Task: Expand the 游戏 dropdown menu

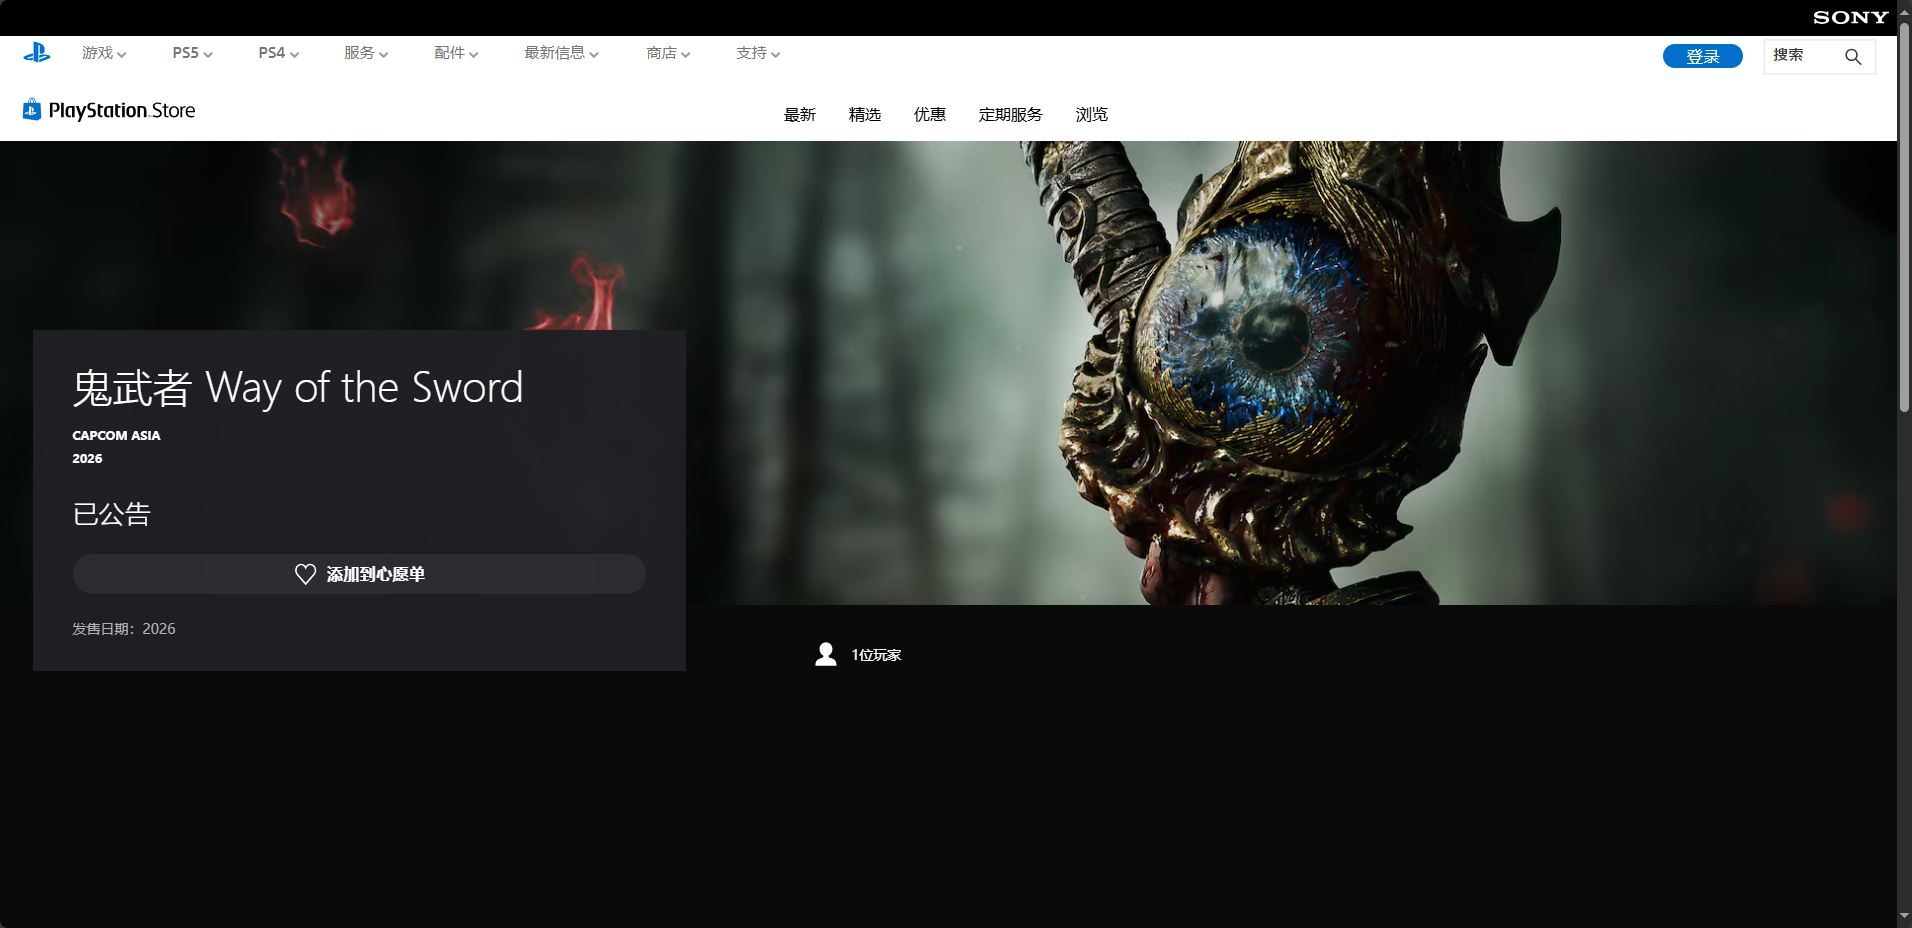Action: click(104, 53)
